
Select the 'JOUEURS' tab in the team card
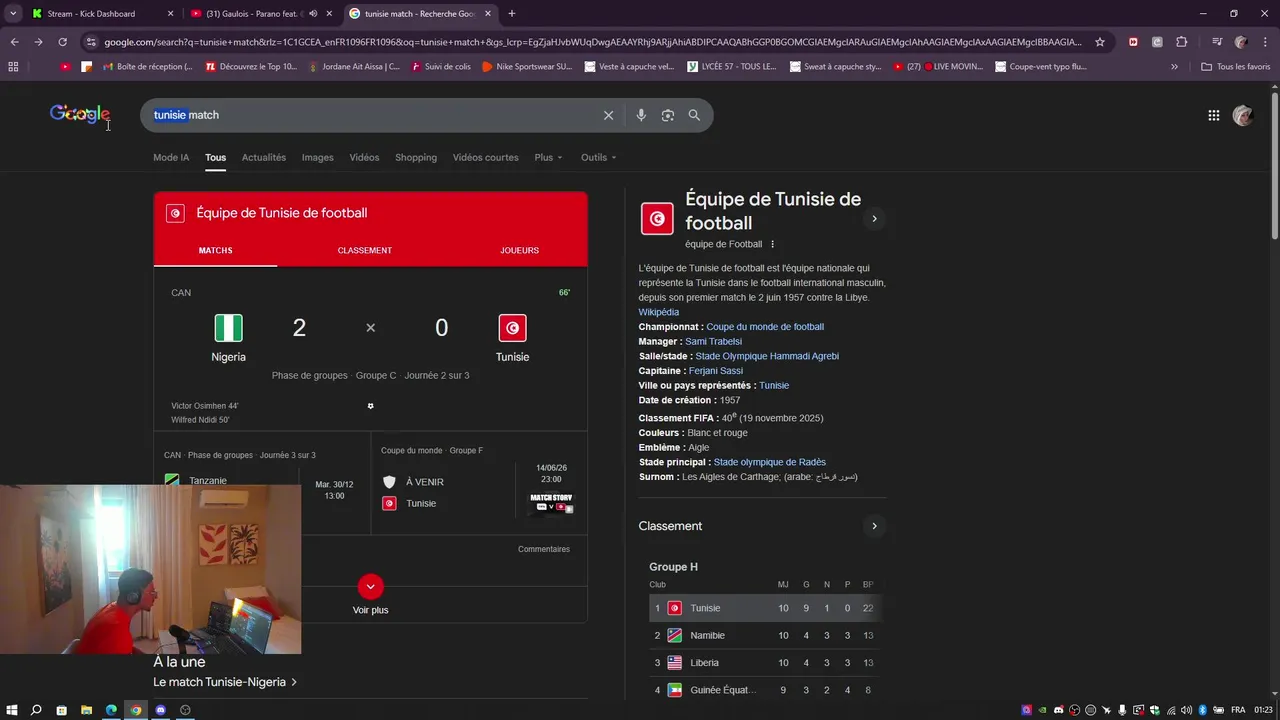click(x=519, y=250)
